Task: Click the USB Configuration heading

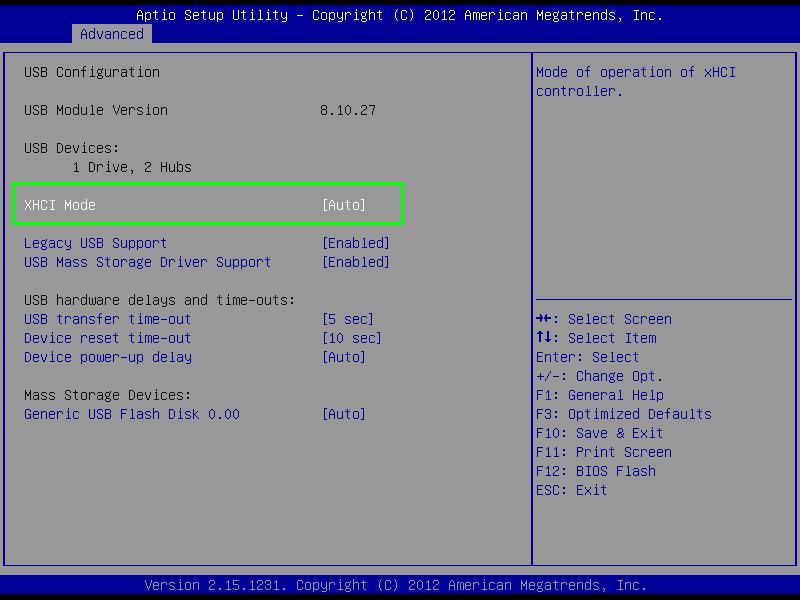Action: (x=92, y=72)
